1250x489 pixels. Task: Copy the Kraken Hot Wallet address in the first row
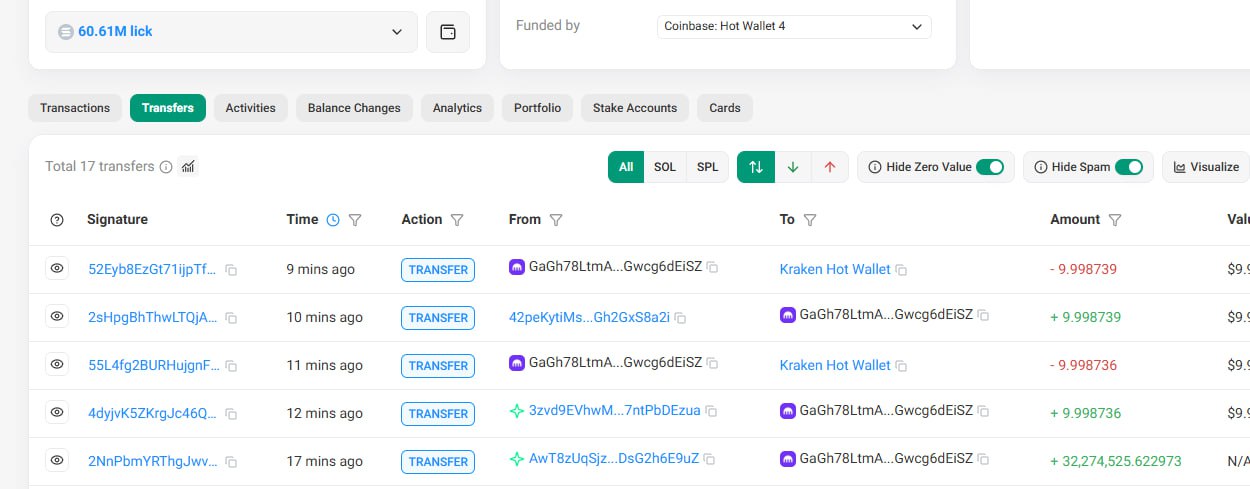click(x=901, y=270)
